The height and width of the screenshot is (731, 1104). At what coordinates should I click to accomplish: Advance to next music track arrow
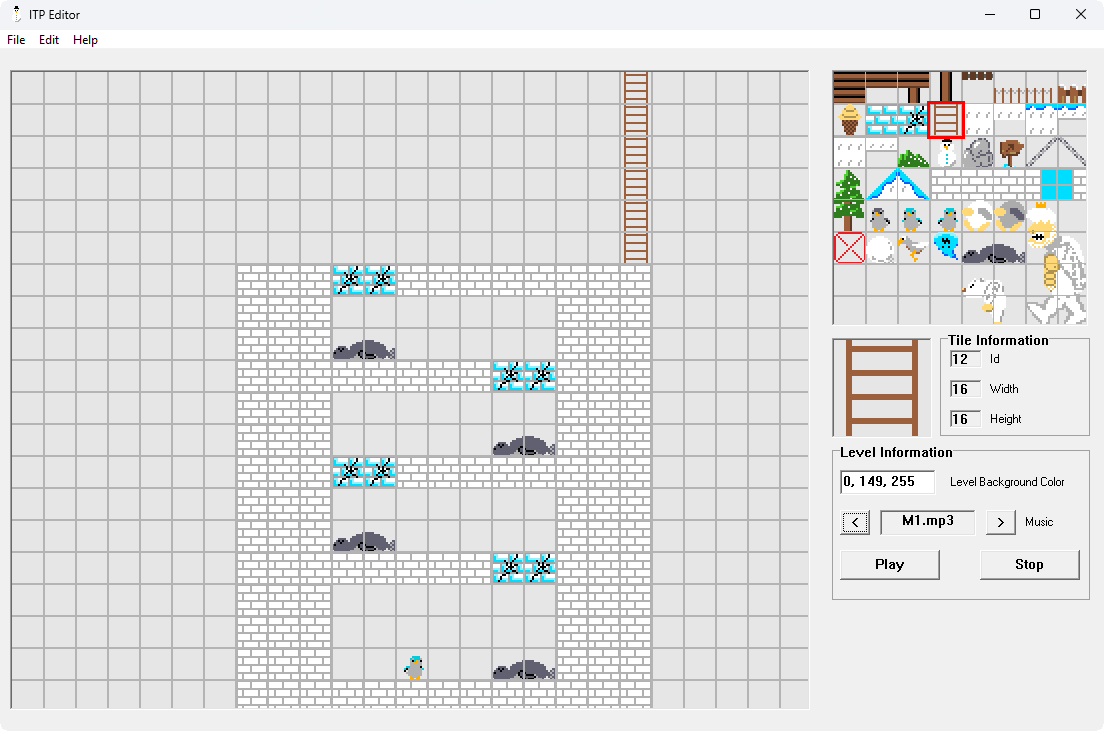point(1000,523)
